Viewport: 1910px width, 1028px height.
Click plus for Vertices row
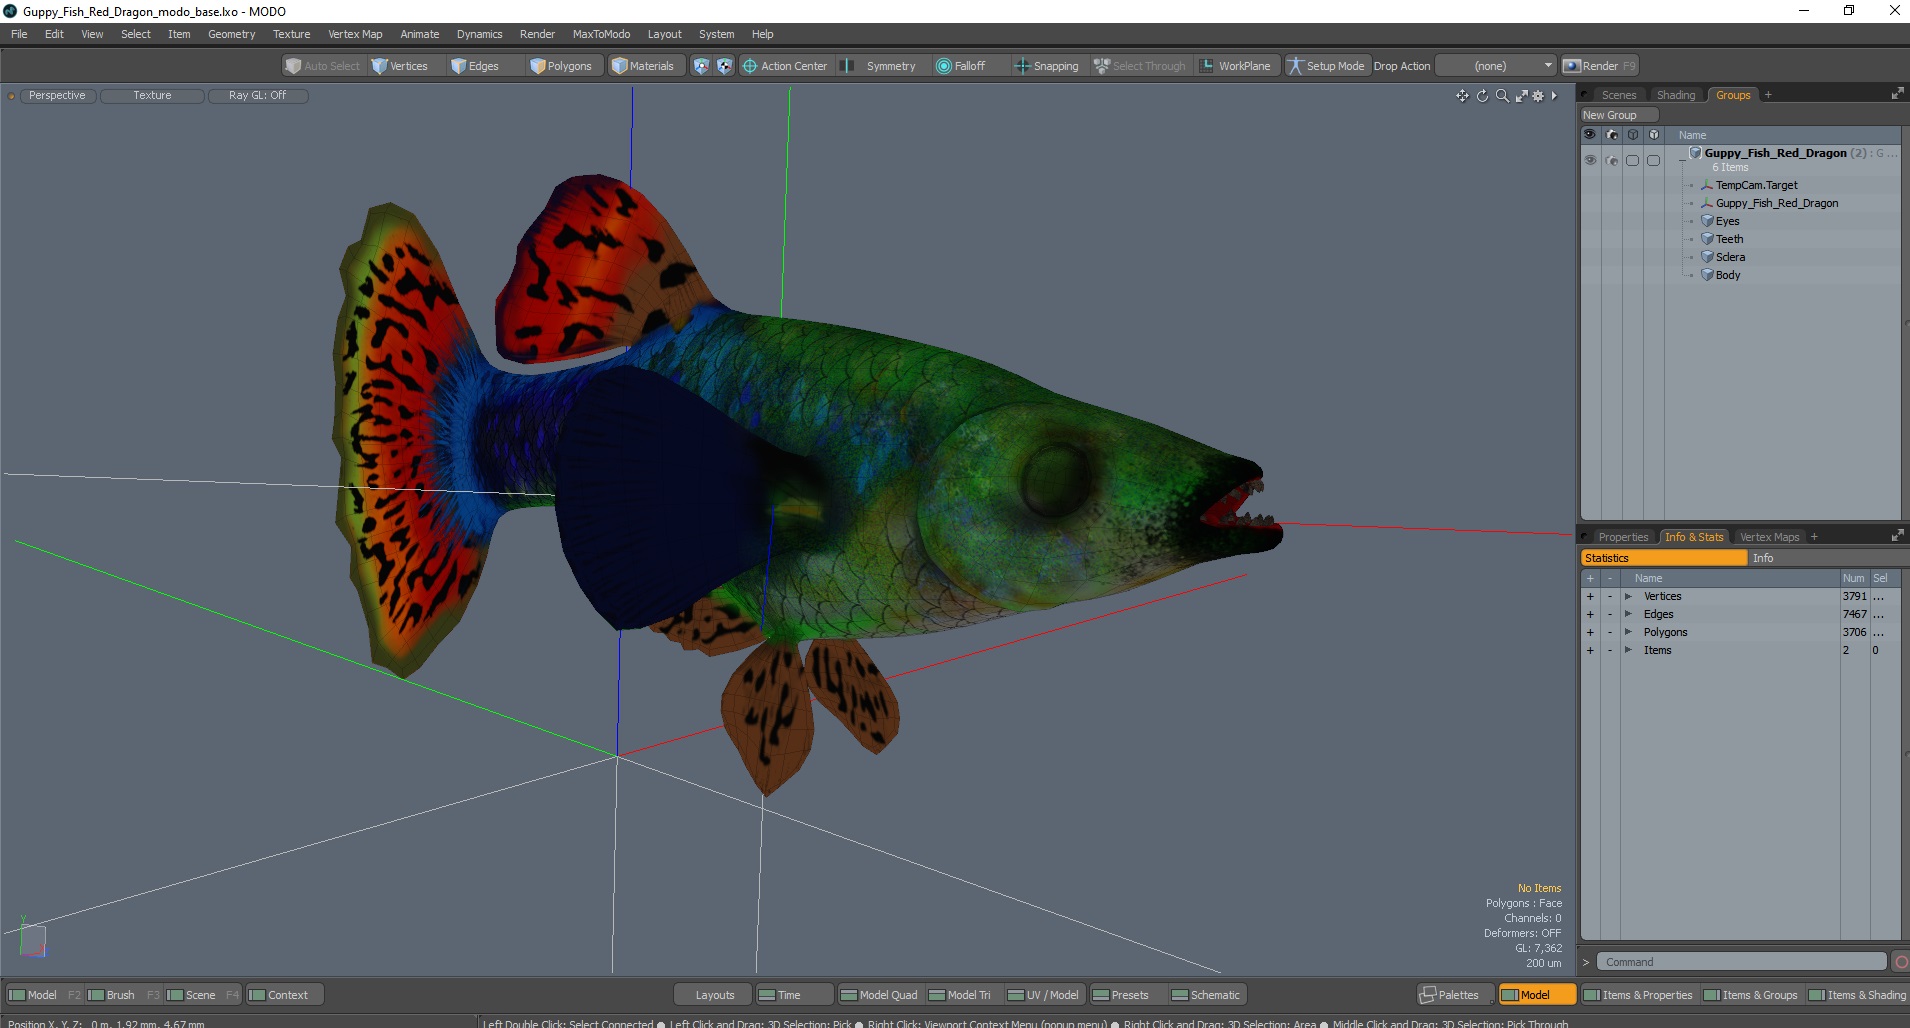click(x=1590, y=596)
